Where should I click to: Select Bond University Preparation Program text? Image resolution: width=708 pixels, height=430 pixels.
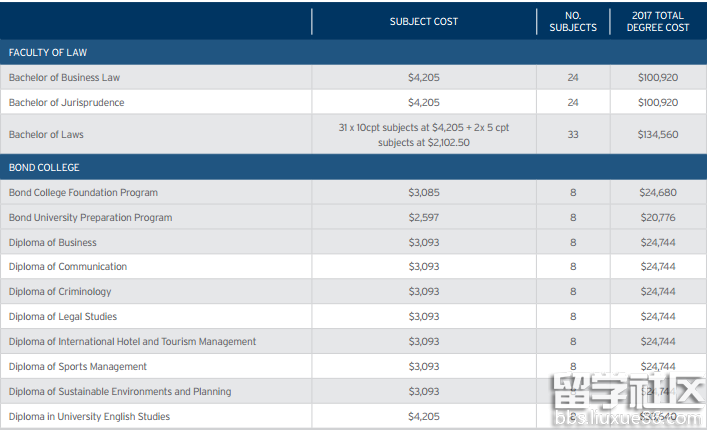click(x=90, y=217)
